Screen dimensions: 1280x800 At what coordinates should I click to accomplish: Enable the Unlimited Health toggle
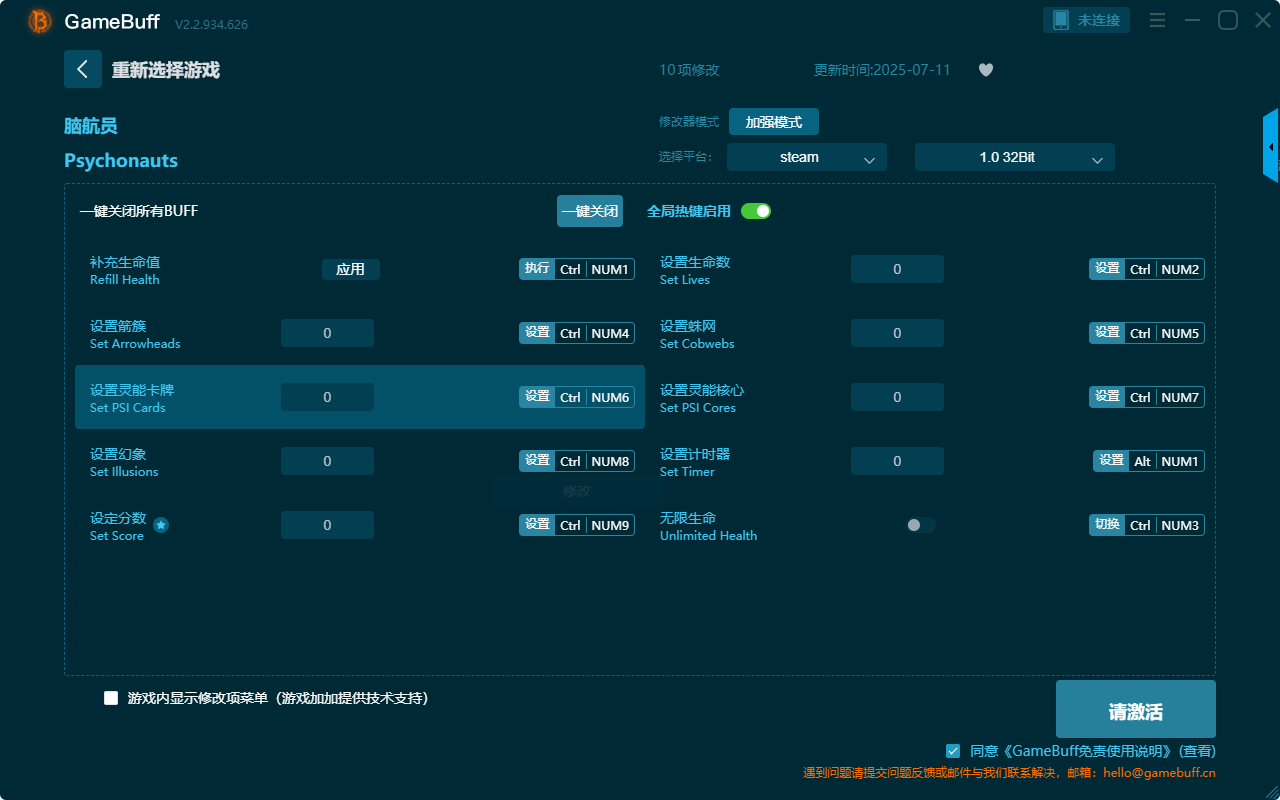click(x=920, y=525)
